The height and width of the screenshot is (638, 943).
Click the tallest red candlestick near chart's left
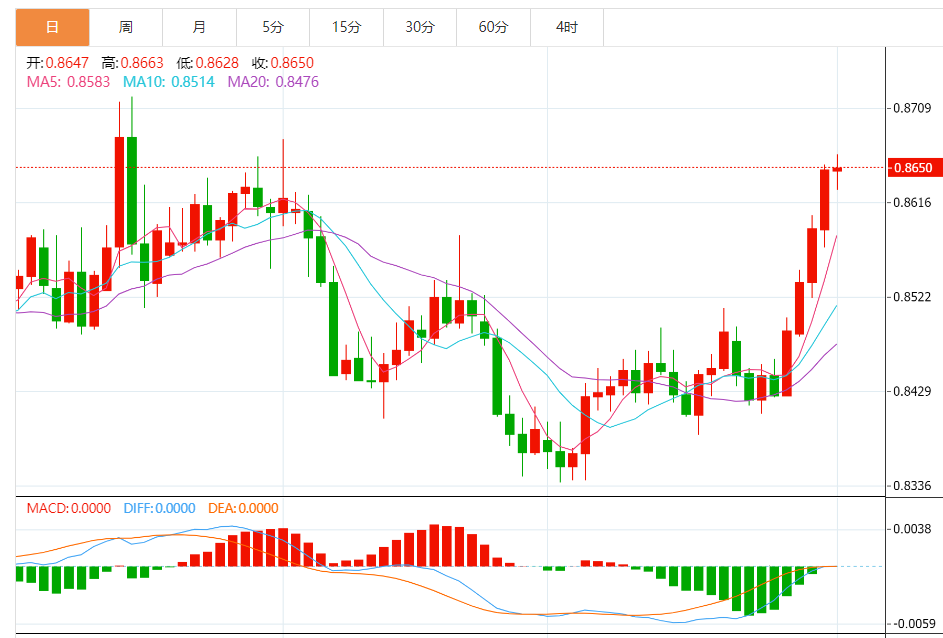pyautogui.click(x=119, y=192)
